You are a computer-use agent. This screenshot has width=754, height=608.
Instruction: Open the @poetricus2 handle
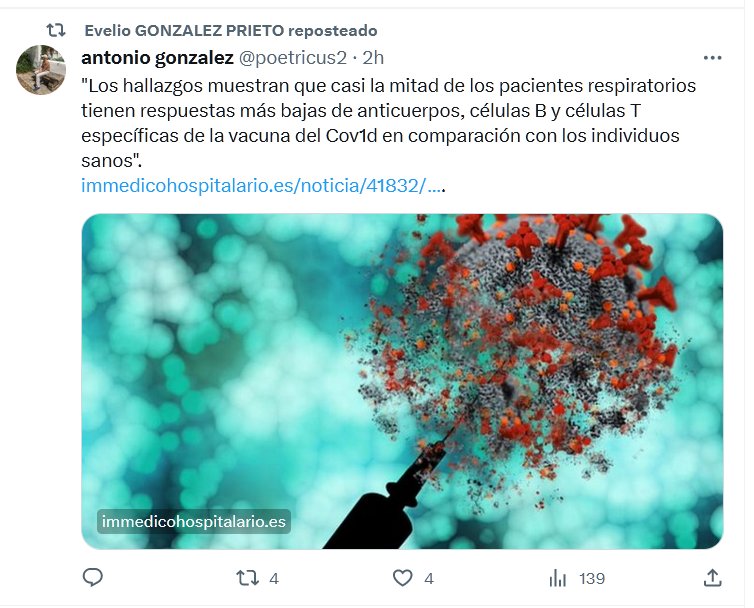coord(292,58)
